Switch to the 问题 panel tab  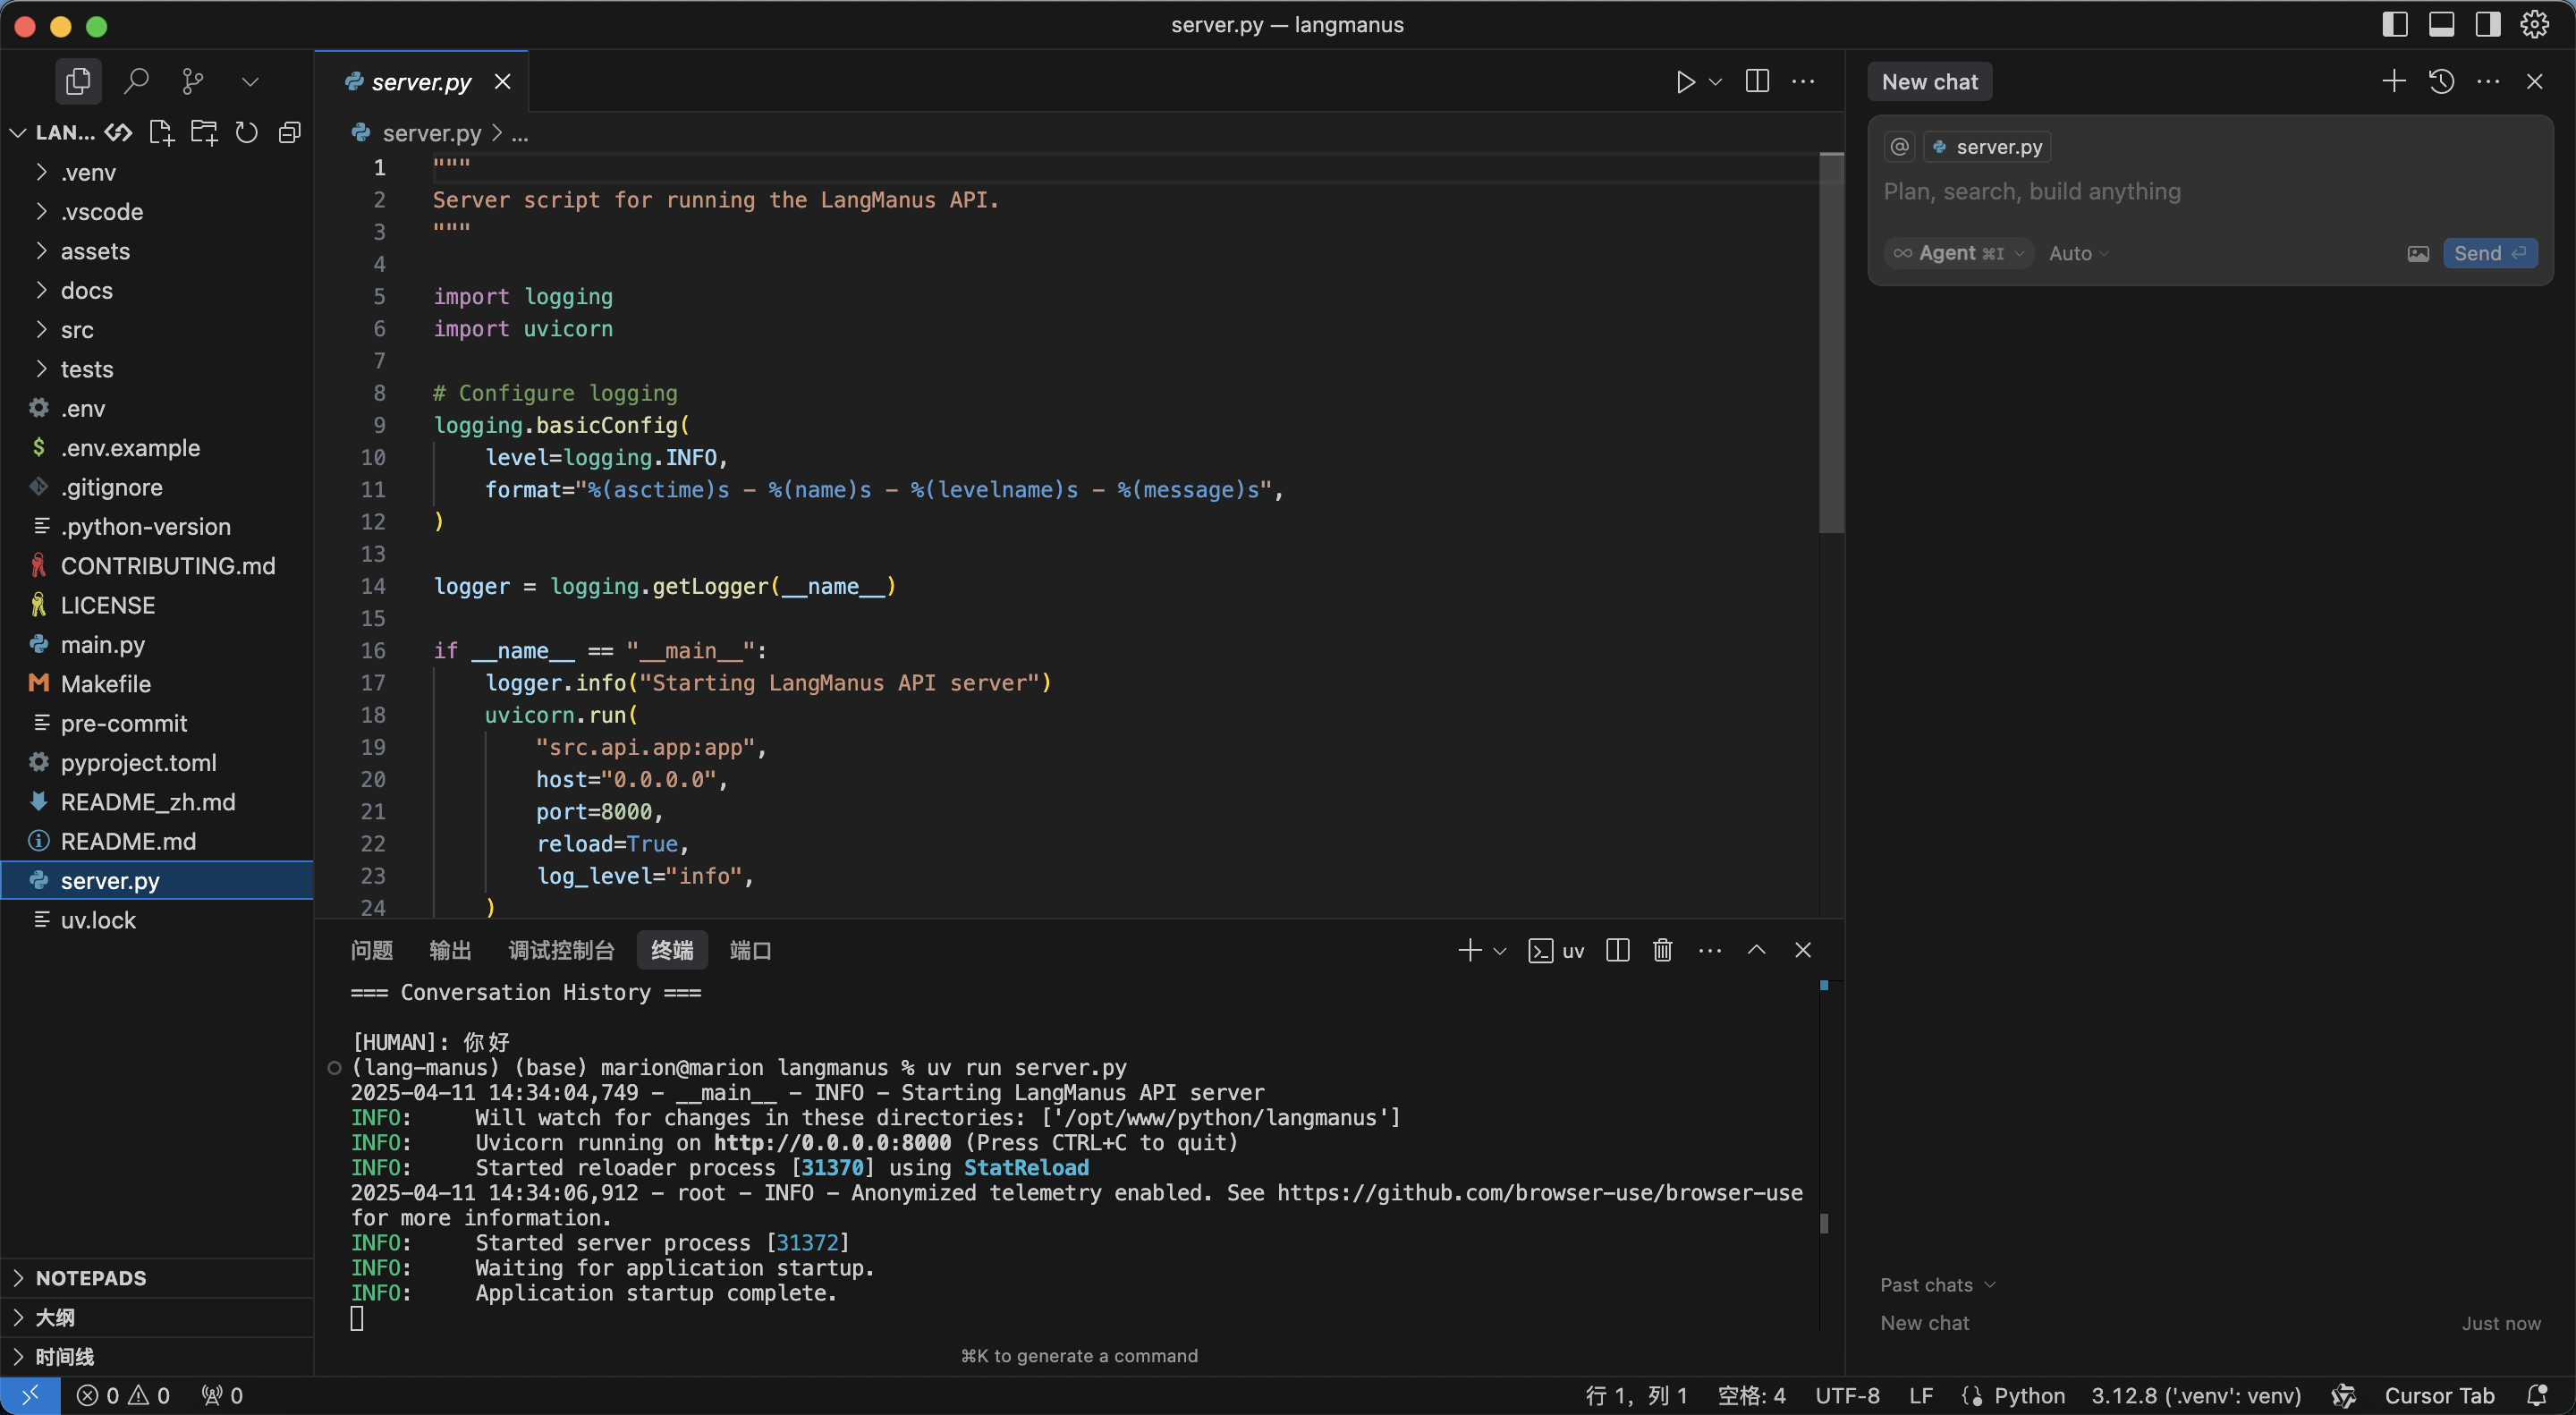[x=371, y=950]
